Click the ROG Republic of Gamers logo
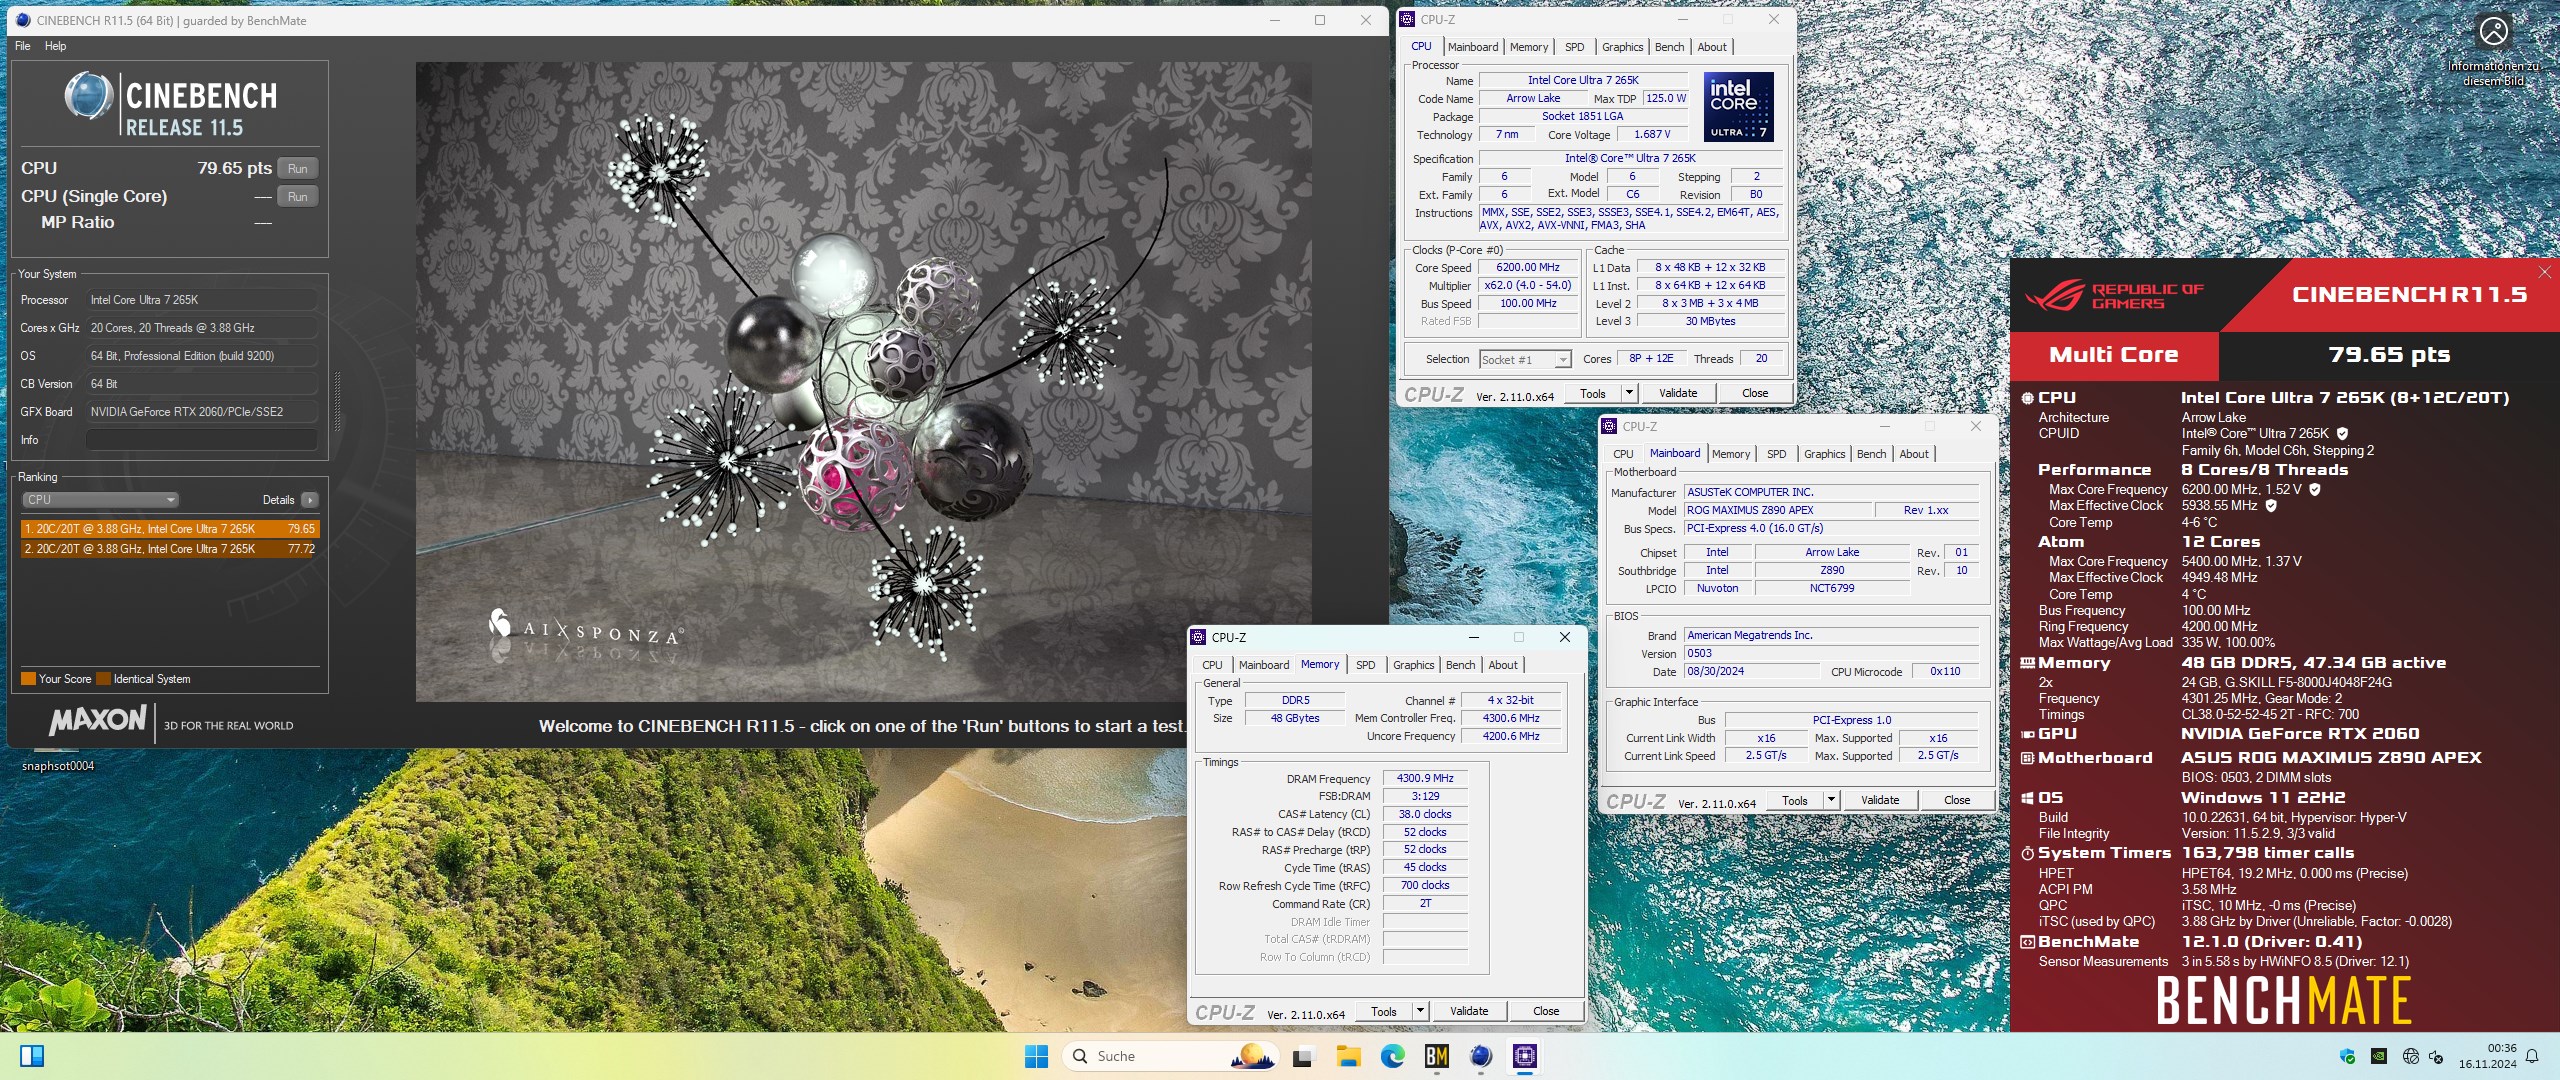Screen dimensions: 2560x1080 pyautogui.click(x=2114, y=296)
